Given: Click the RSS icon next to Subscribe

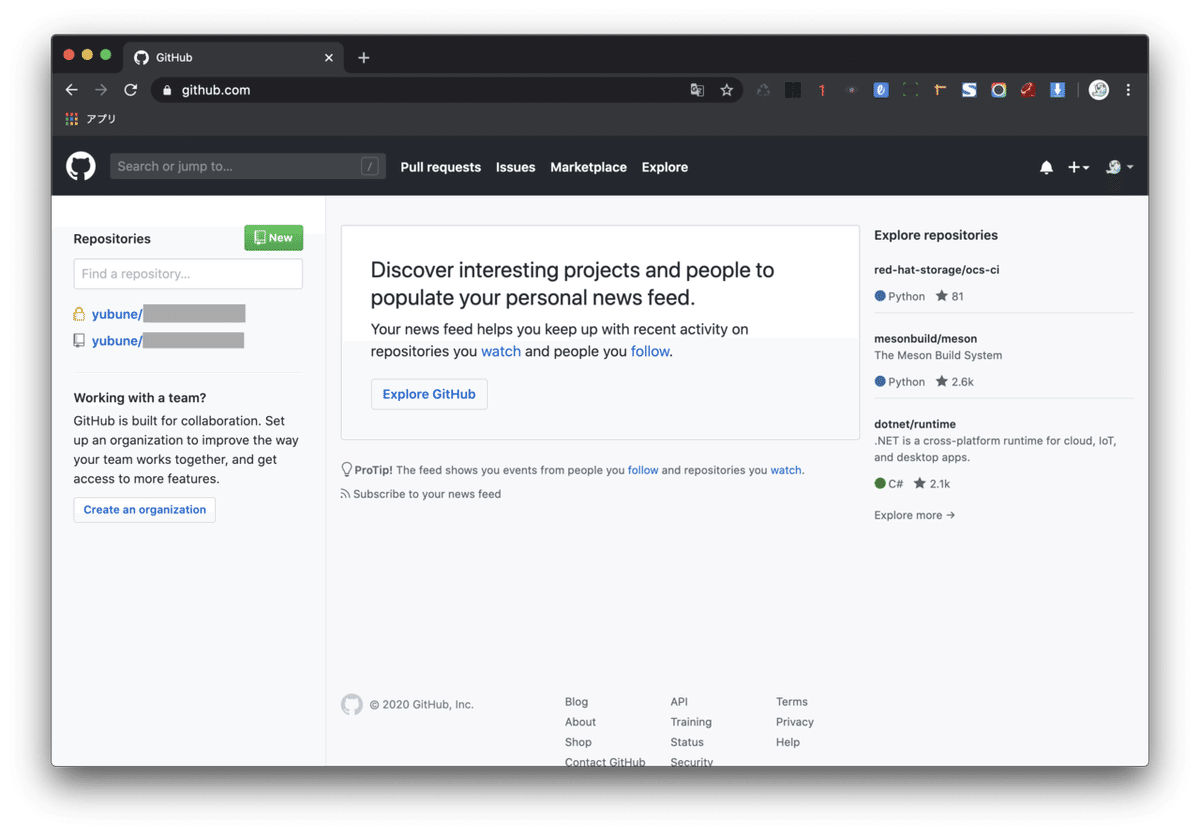Looking at the screenshot, I should [345, 494].
